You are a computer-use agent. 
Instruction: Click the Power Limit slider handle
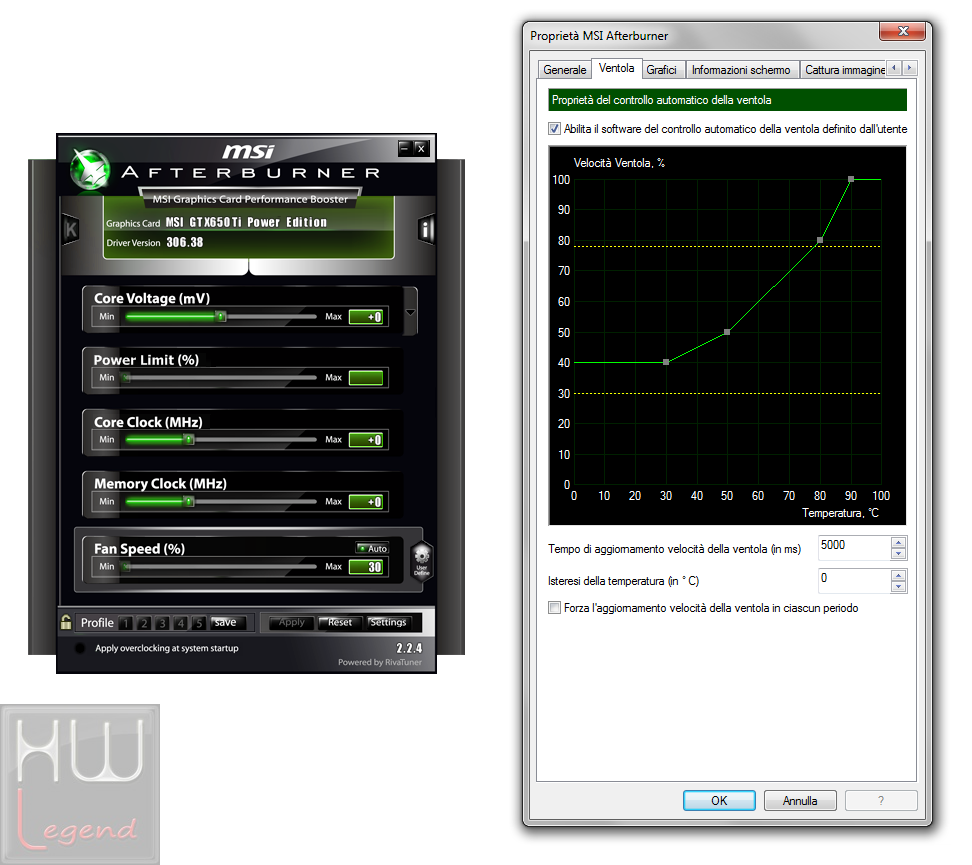pyautogui.click(x=126, y=378)
